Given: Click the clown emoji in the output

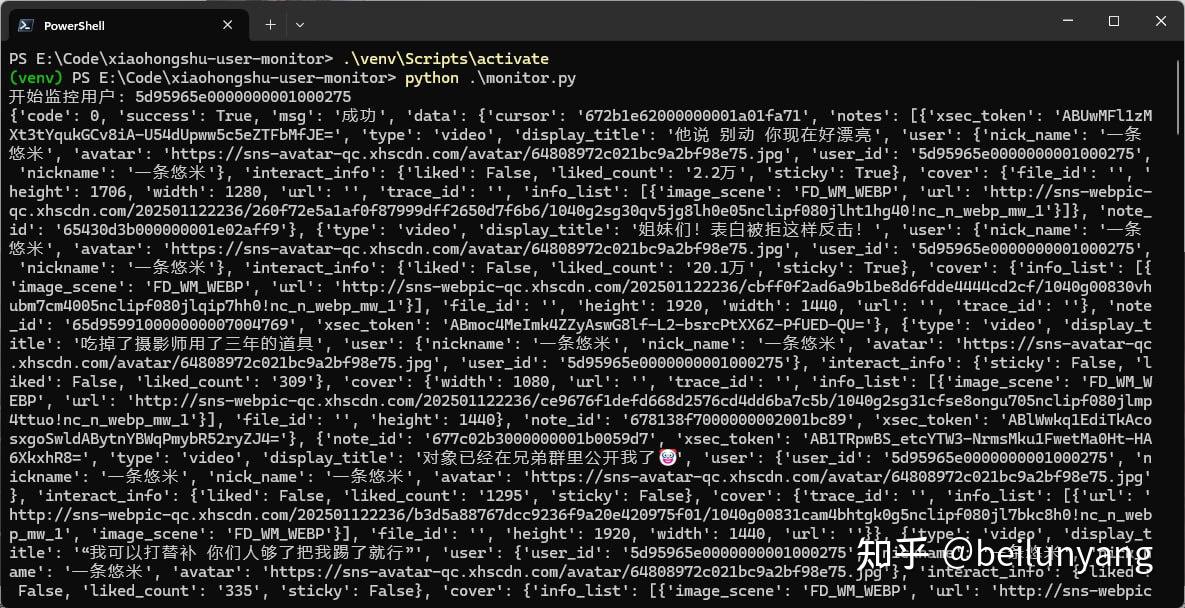Looking at the screenshot, I should (668, 457).
